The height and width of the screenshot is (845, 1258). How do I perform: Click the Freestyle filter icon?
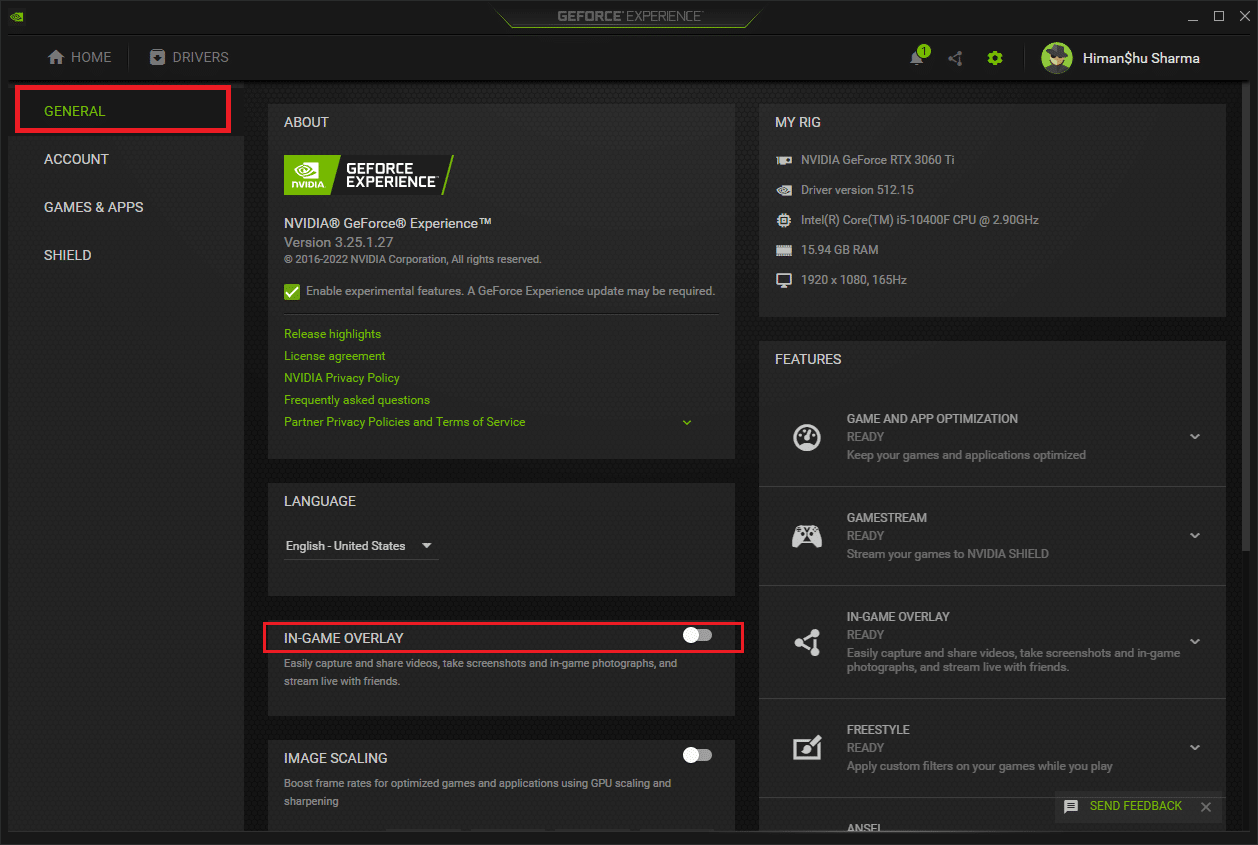pyautogui.click(x=807, y=748)
